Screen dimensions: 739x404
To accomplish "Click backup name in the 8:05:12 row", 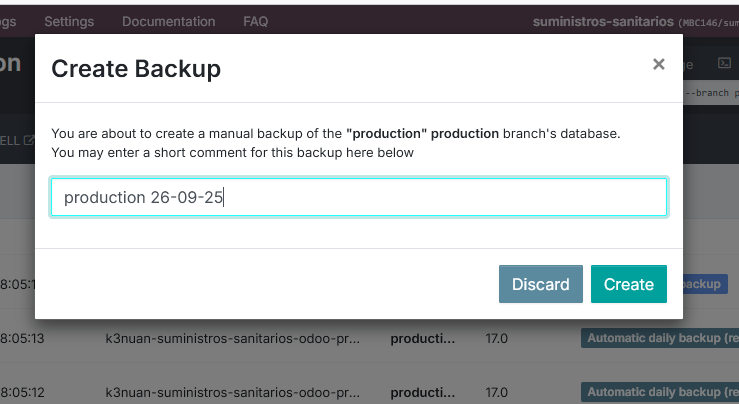I will click(x=232, y=392).
